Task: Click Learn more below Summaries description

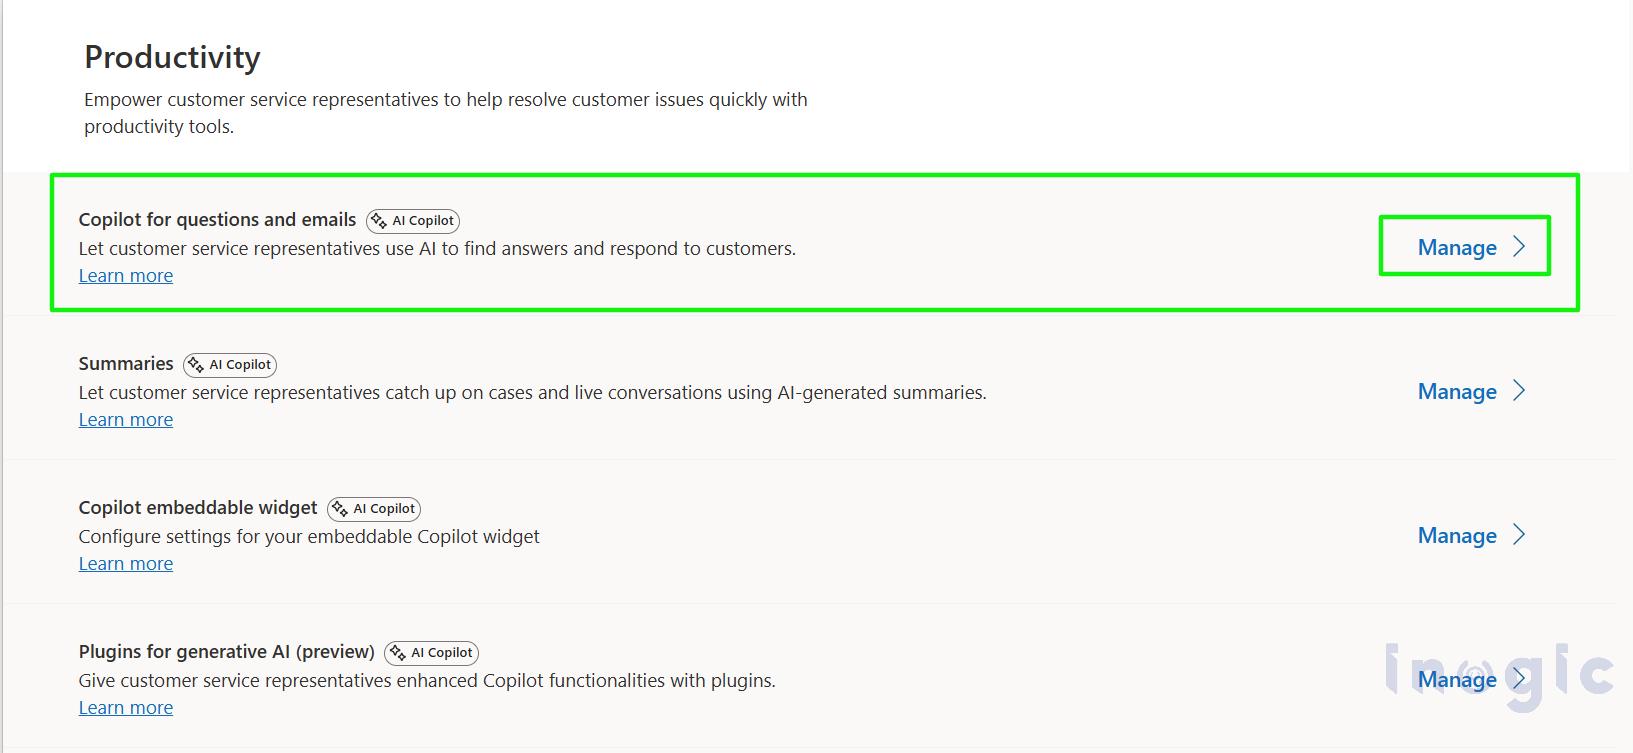Action: tap(125, 419)
